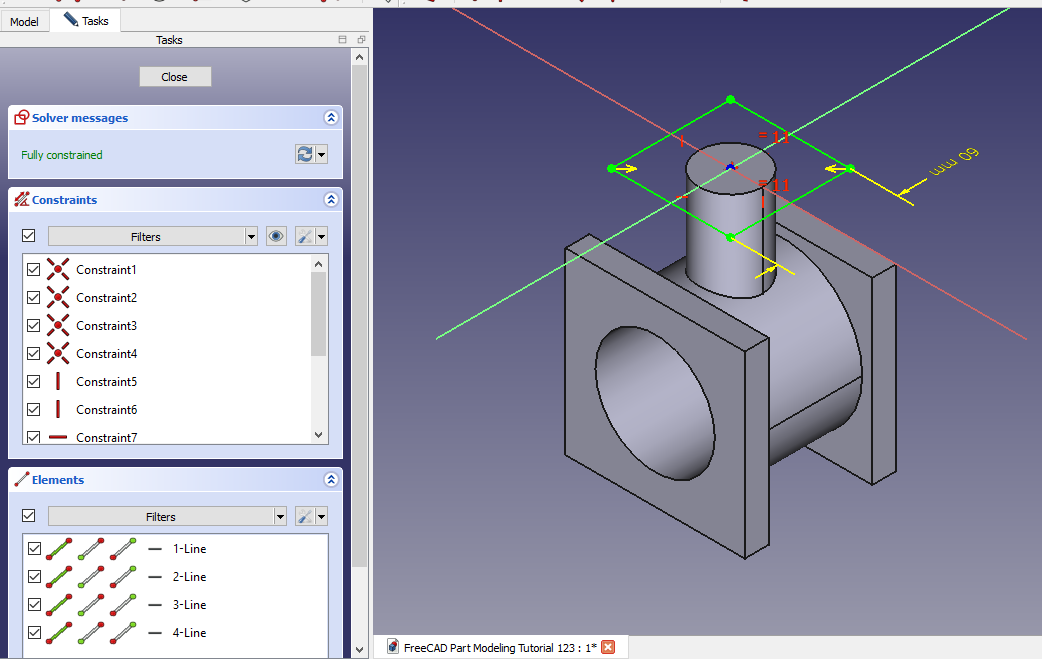Screen dimensions: 1042x659
Task: Click the constraints list scrollbar down arrow
Action: point(319,435)
